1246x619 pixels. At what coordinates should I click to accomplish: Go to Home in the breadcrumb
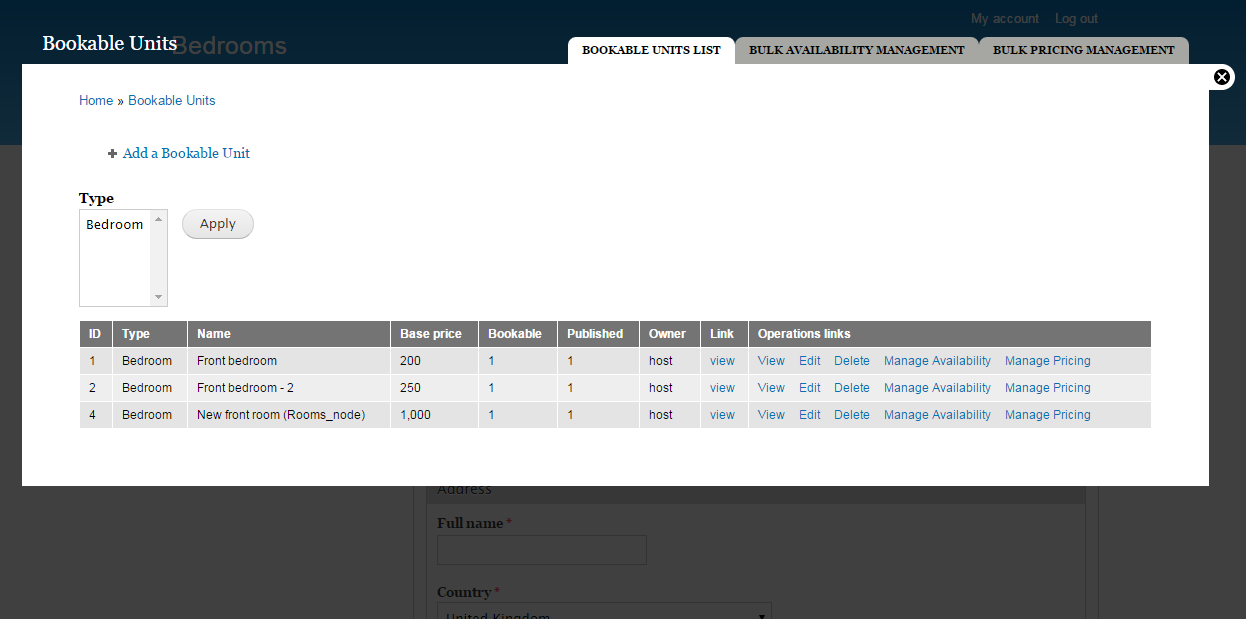click(x=96, y=101)
